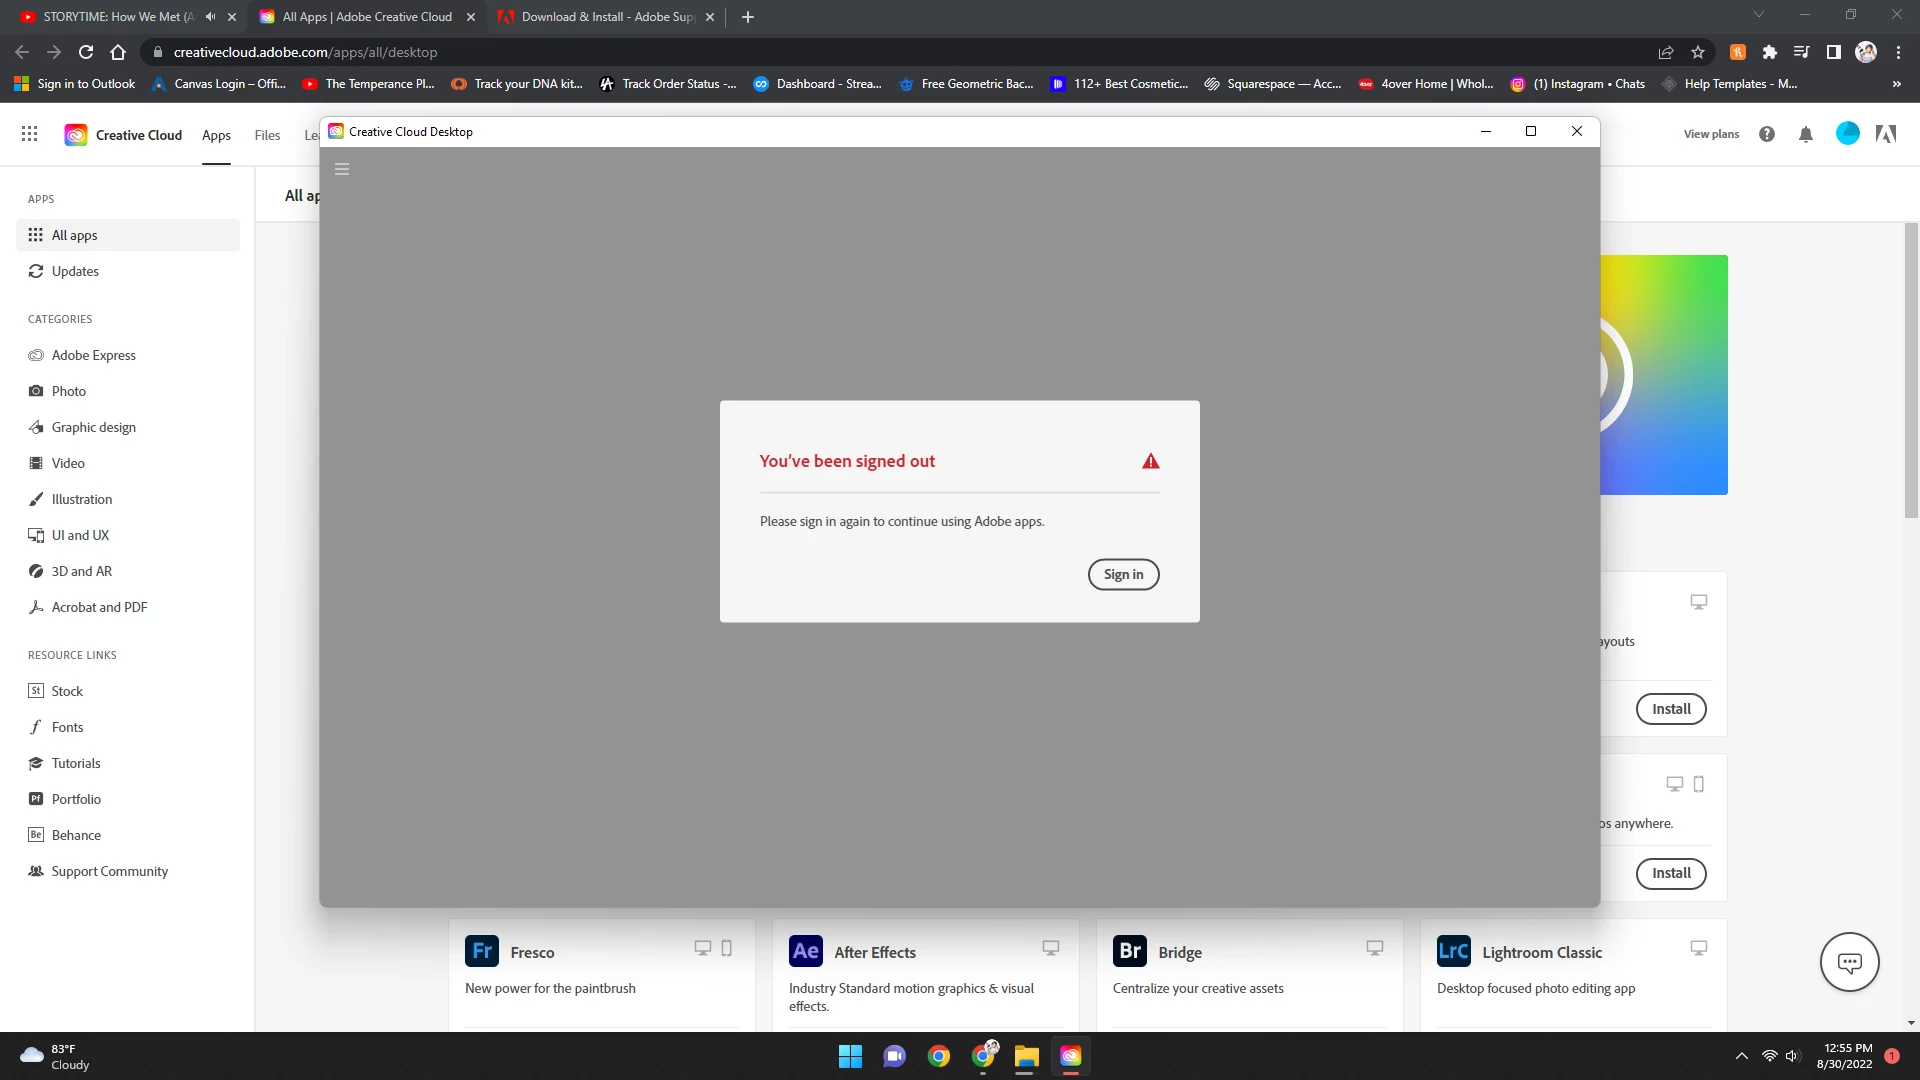Click the View plans link
Screen dimensions: 1920x1080
[x=1711, y=134]
